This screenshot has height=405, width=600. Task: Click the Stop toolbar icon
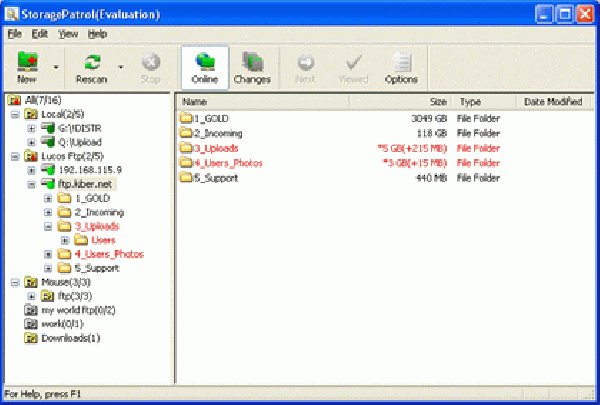click(151, 62)
